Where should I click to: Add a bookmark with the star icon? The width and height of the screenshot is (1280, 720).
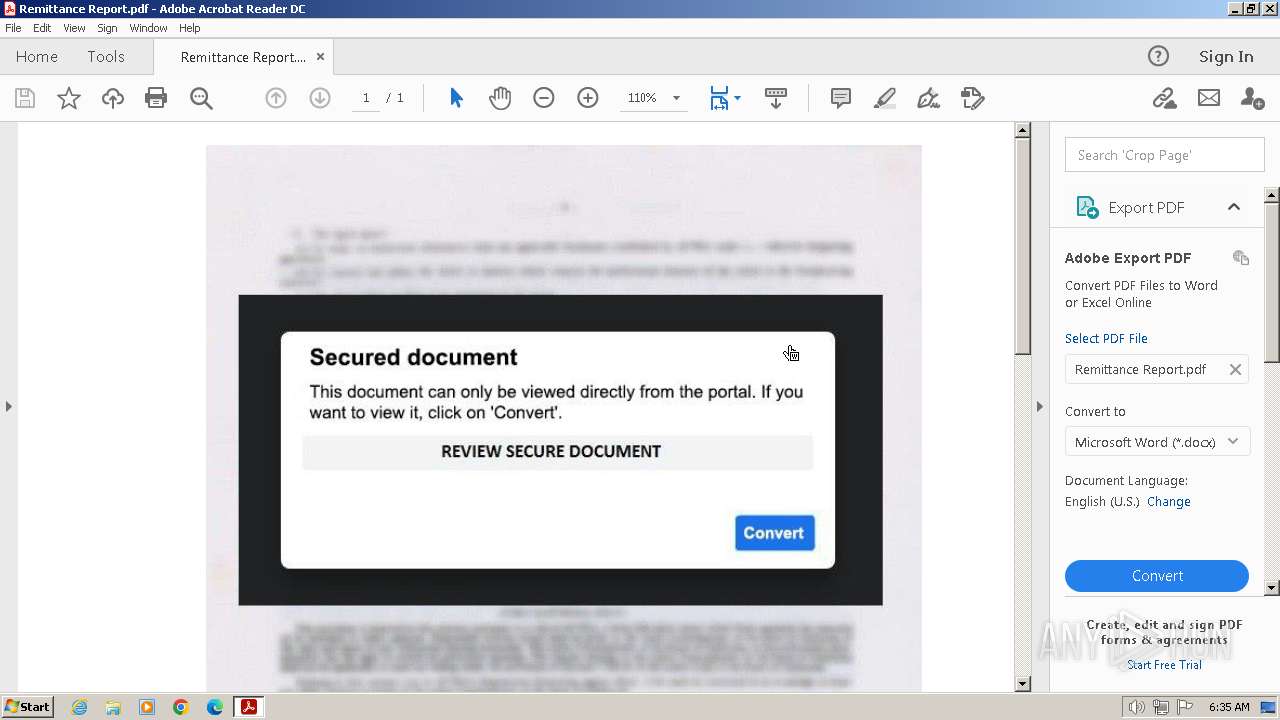pos(69,98)
